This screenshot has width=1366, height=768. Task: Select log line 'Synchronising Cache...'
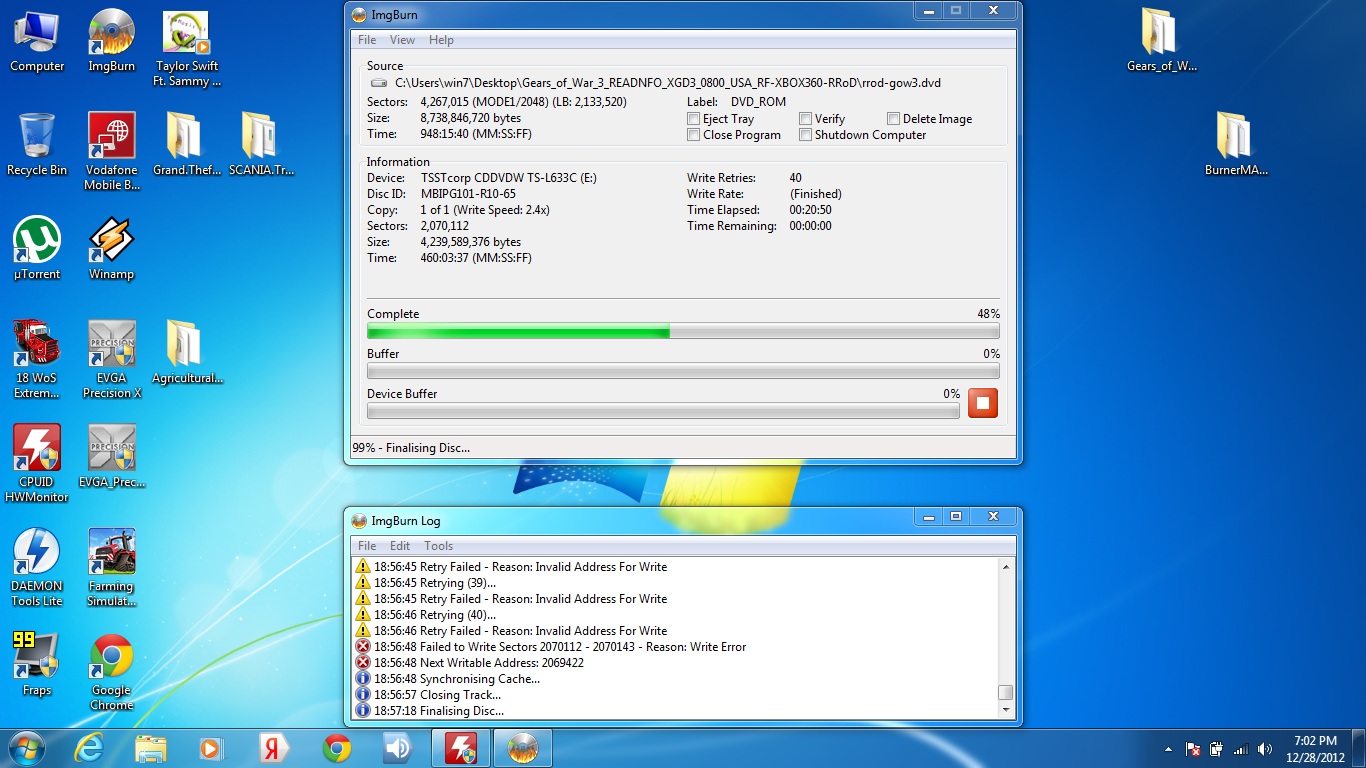(x=457, y=679)
